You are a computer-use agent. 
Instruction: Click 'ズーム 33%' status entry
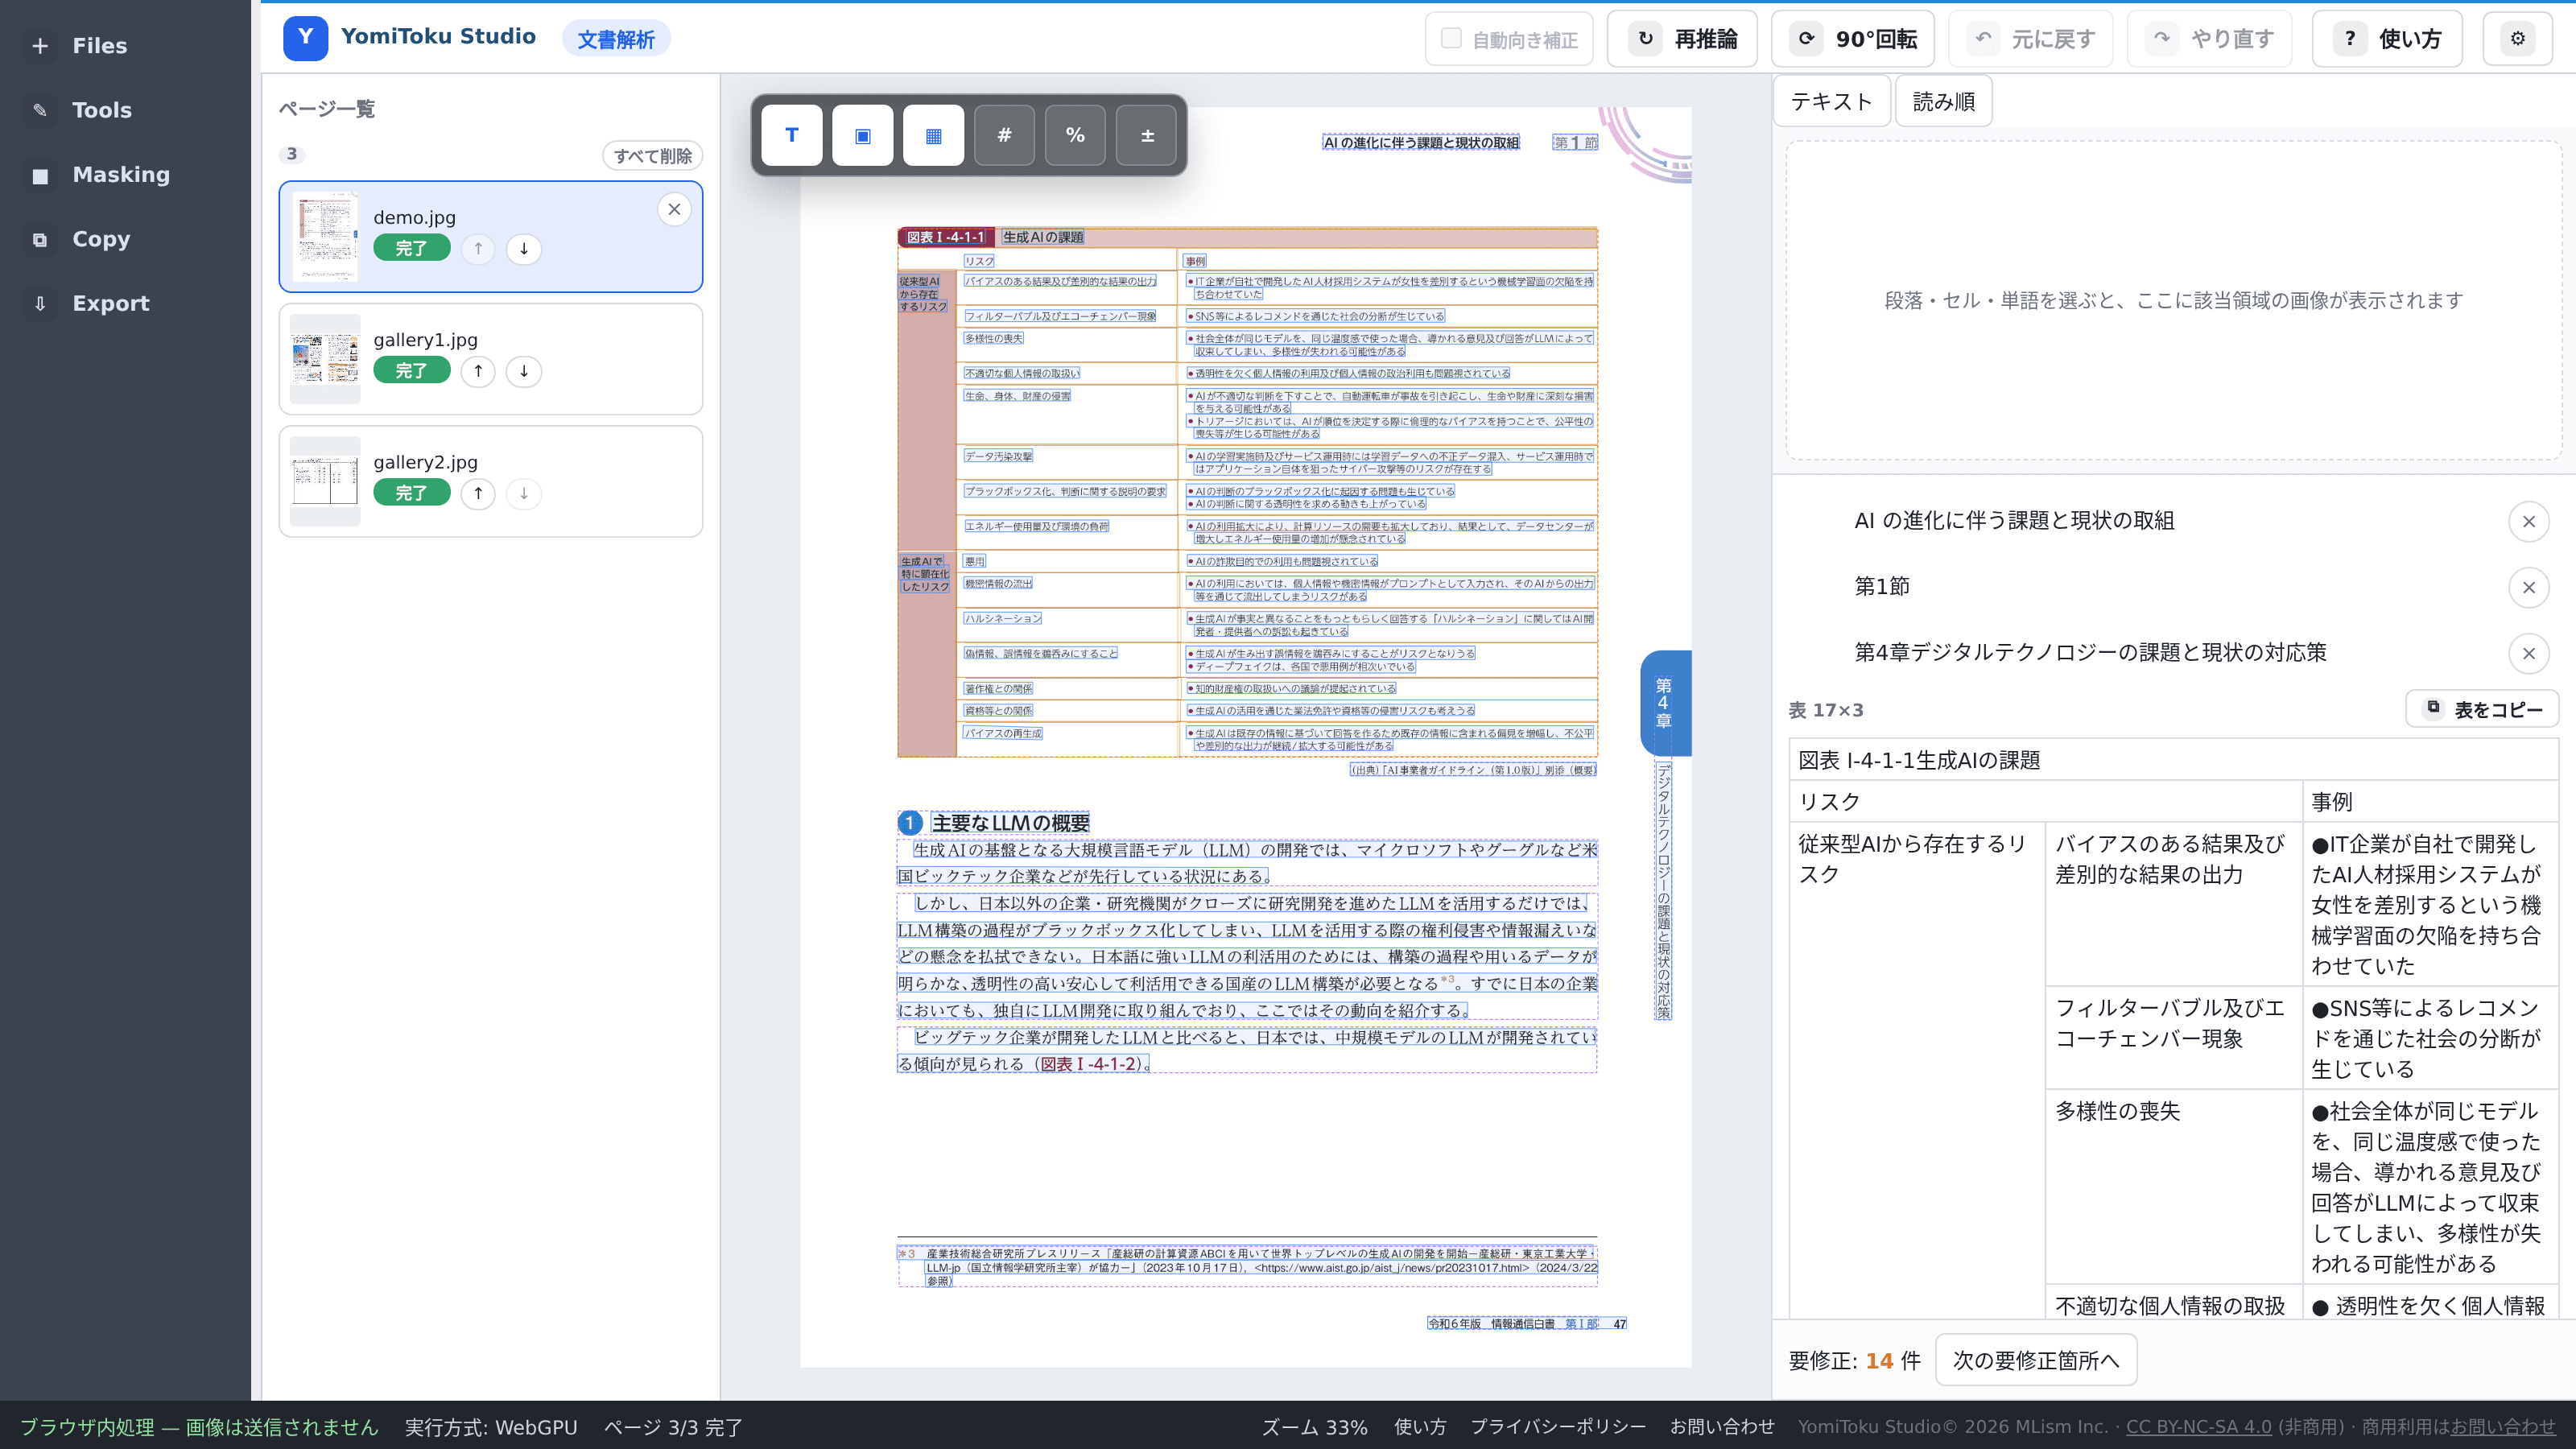click(x=1314, y=1427)
